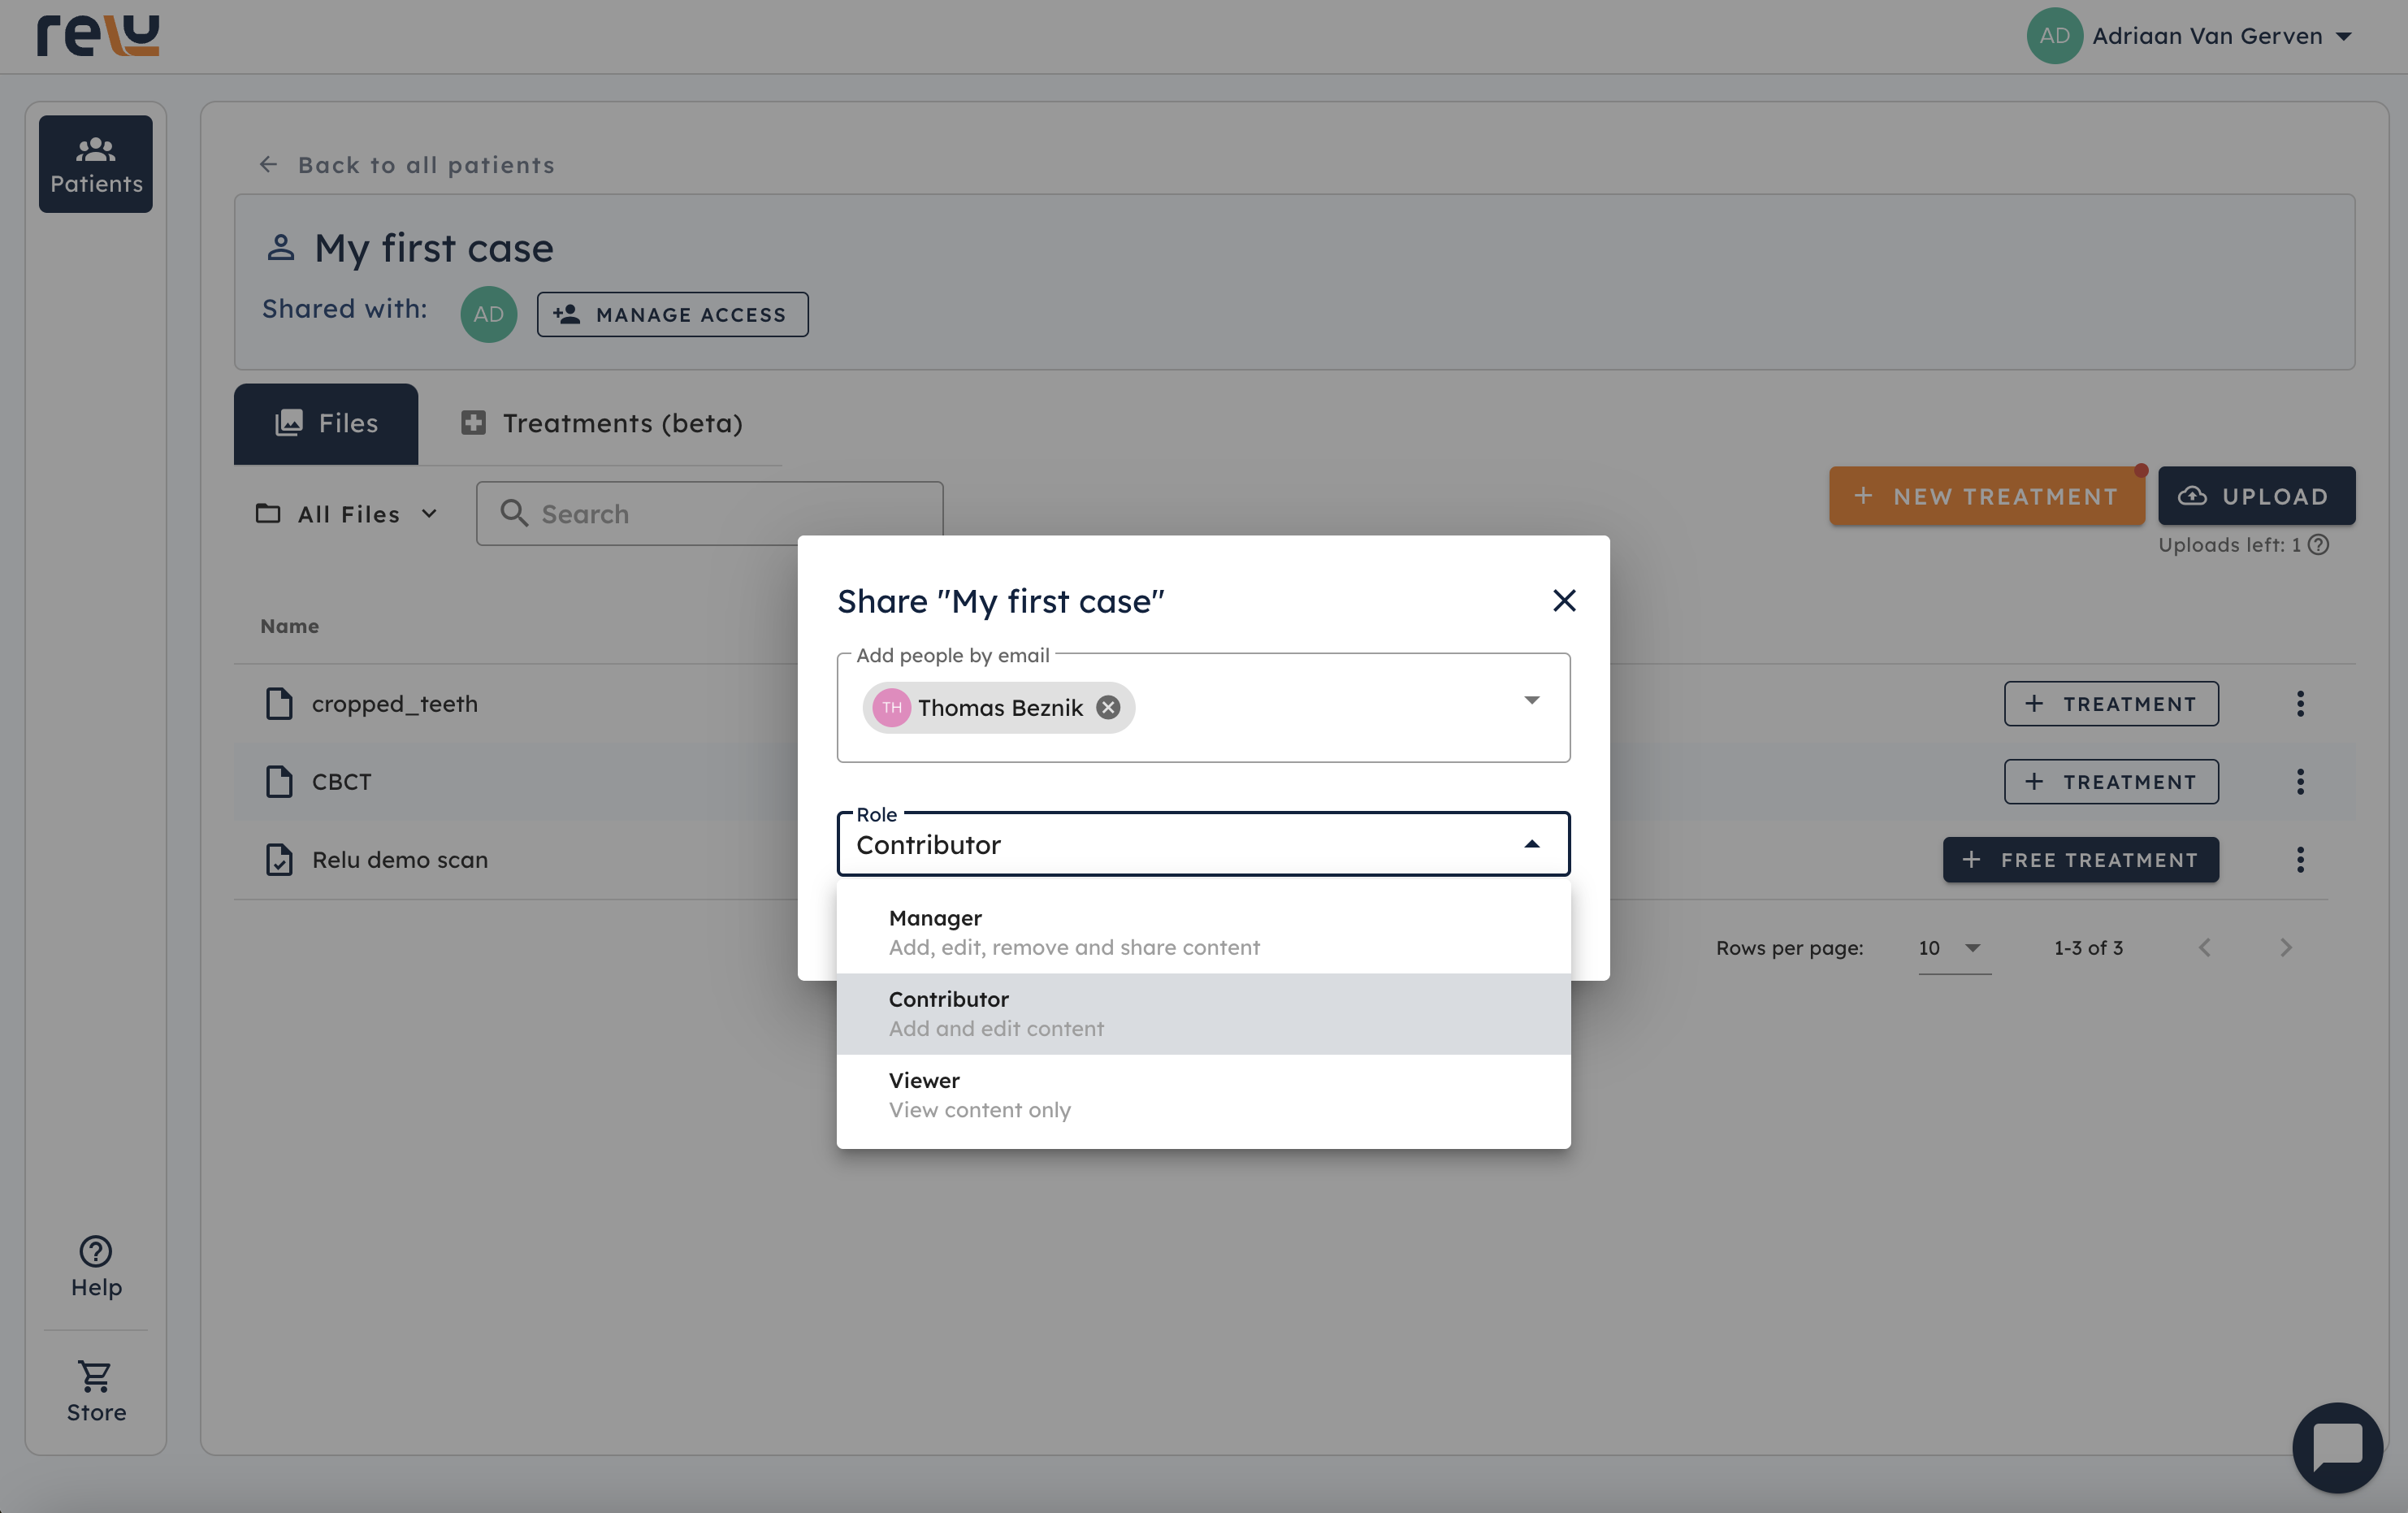The image size is (2408, 1513).
Task: Go to the Store
Action: coord(96,1391)
